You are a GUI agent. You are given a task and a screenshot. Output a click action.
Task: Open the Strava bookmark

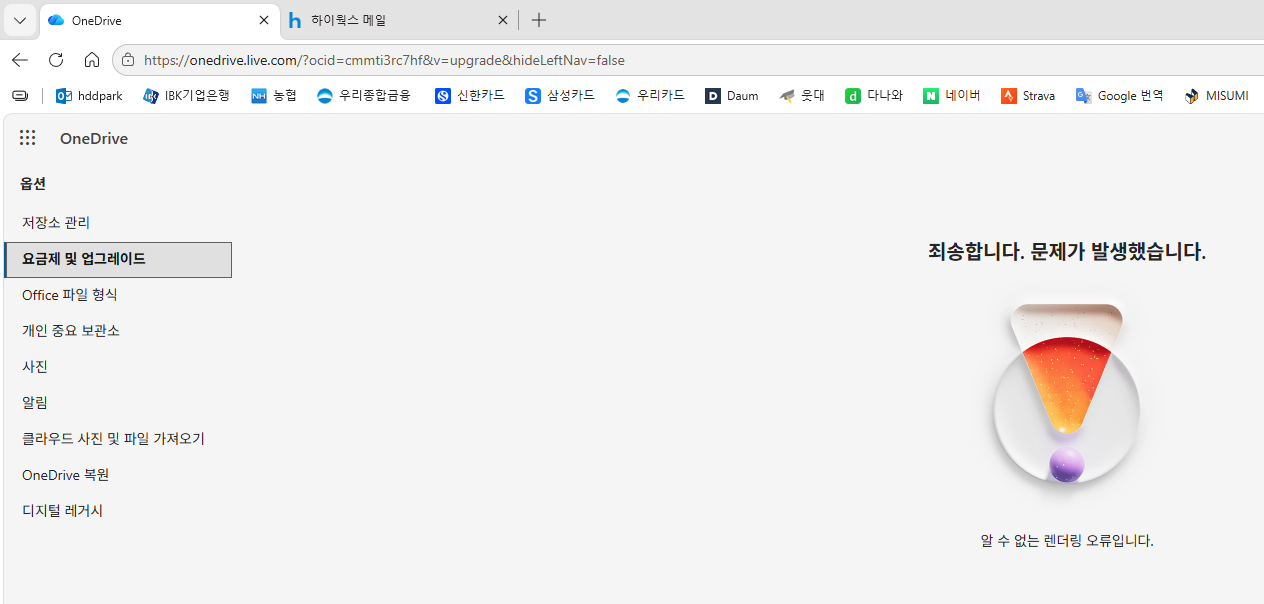click(x=1028, y=96)
